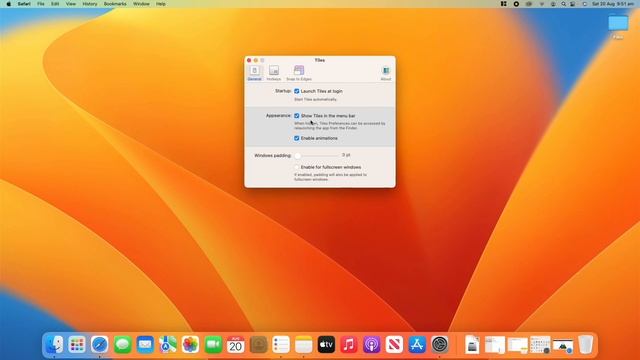Open Messages from the Dock
The width and height of the screenshot is (640, 360).
click(x=122, y=345)
